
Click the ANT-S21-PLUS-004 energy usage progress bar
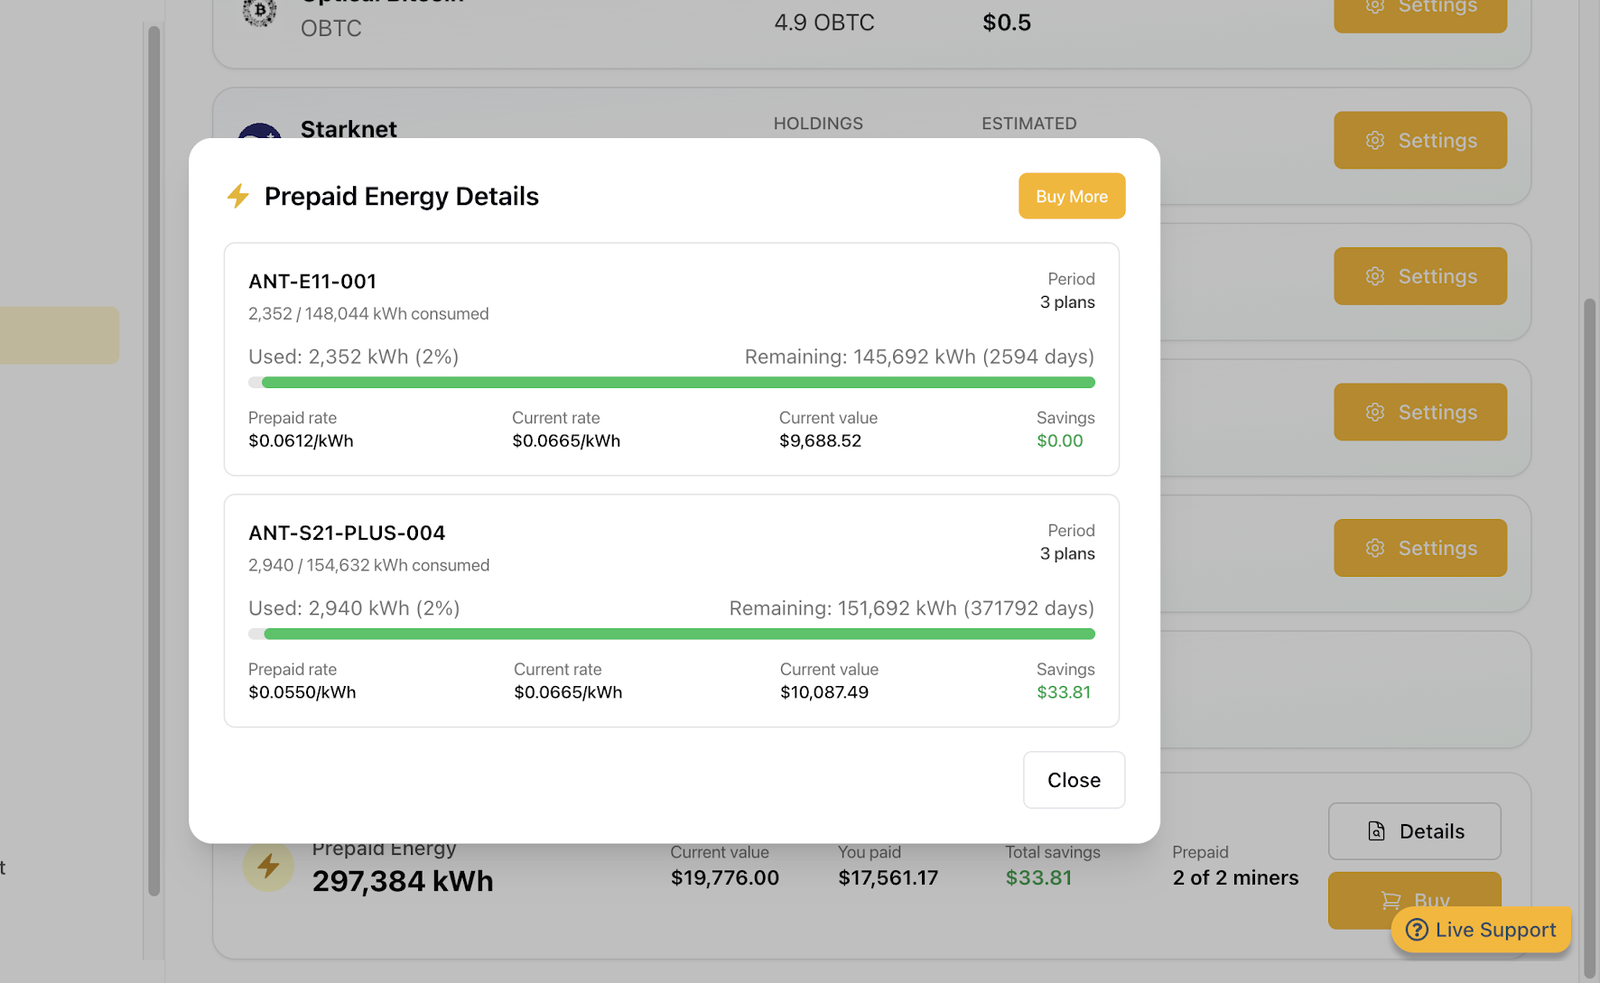[x=671, y=634]
